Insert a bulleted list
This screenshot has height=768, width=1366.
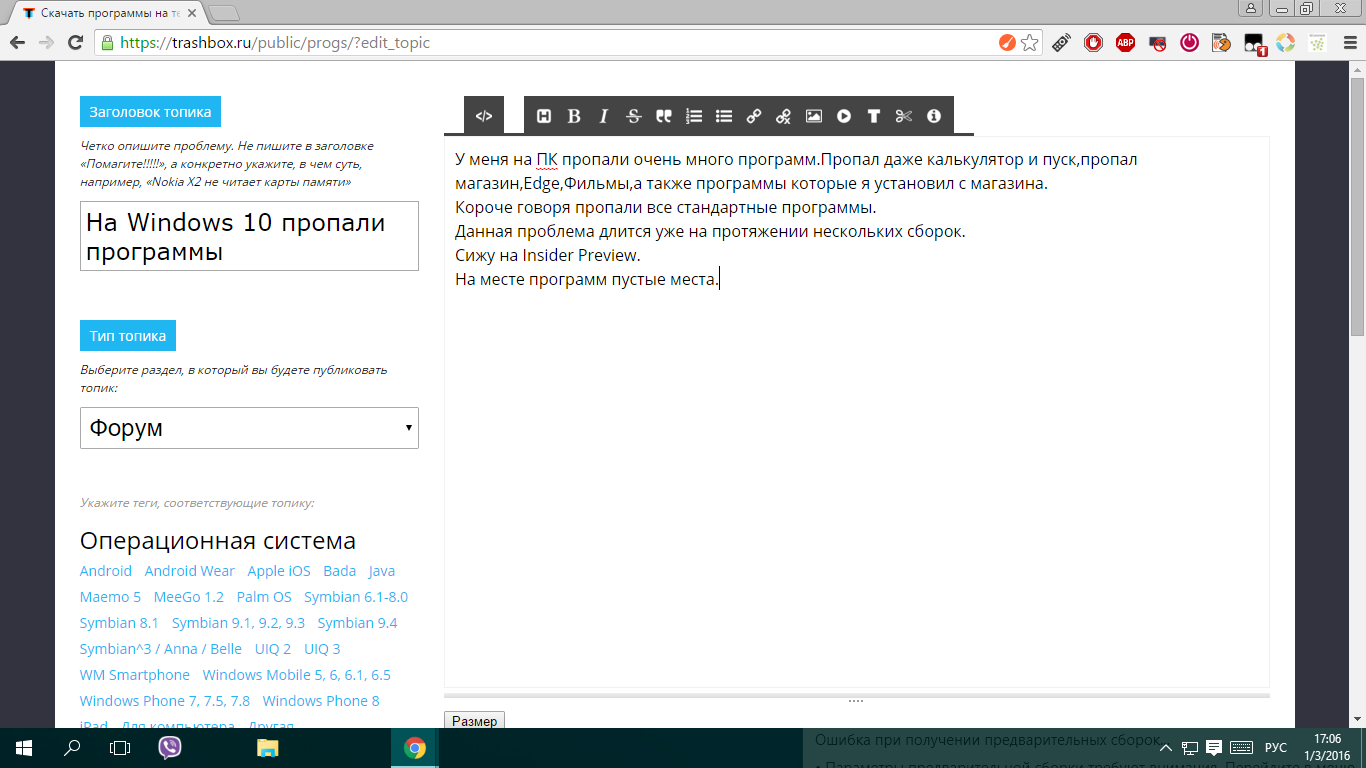(x=724, y=116)
